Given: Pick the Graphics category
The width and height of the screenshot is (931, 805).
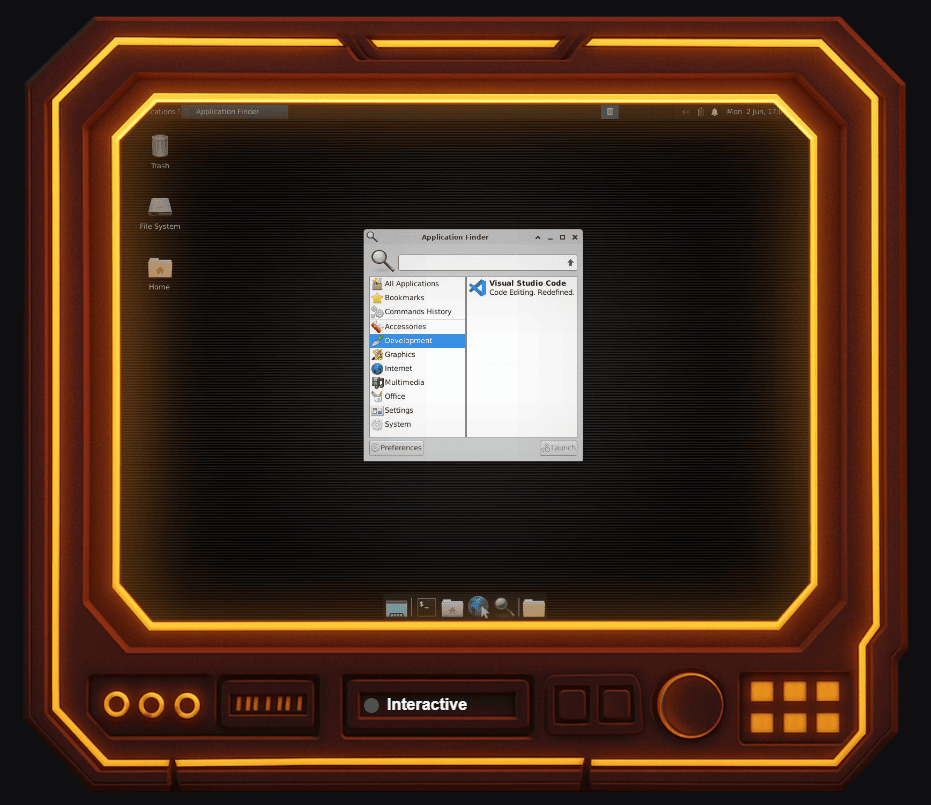Looking at the screenshot, I should [417, 354].
